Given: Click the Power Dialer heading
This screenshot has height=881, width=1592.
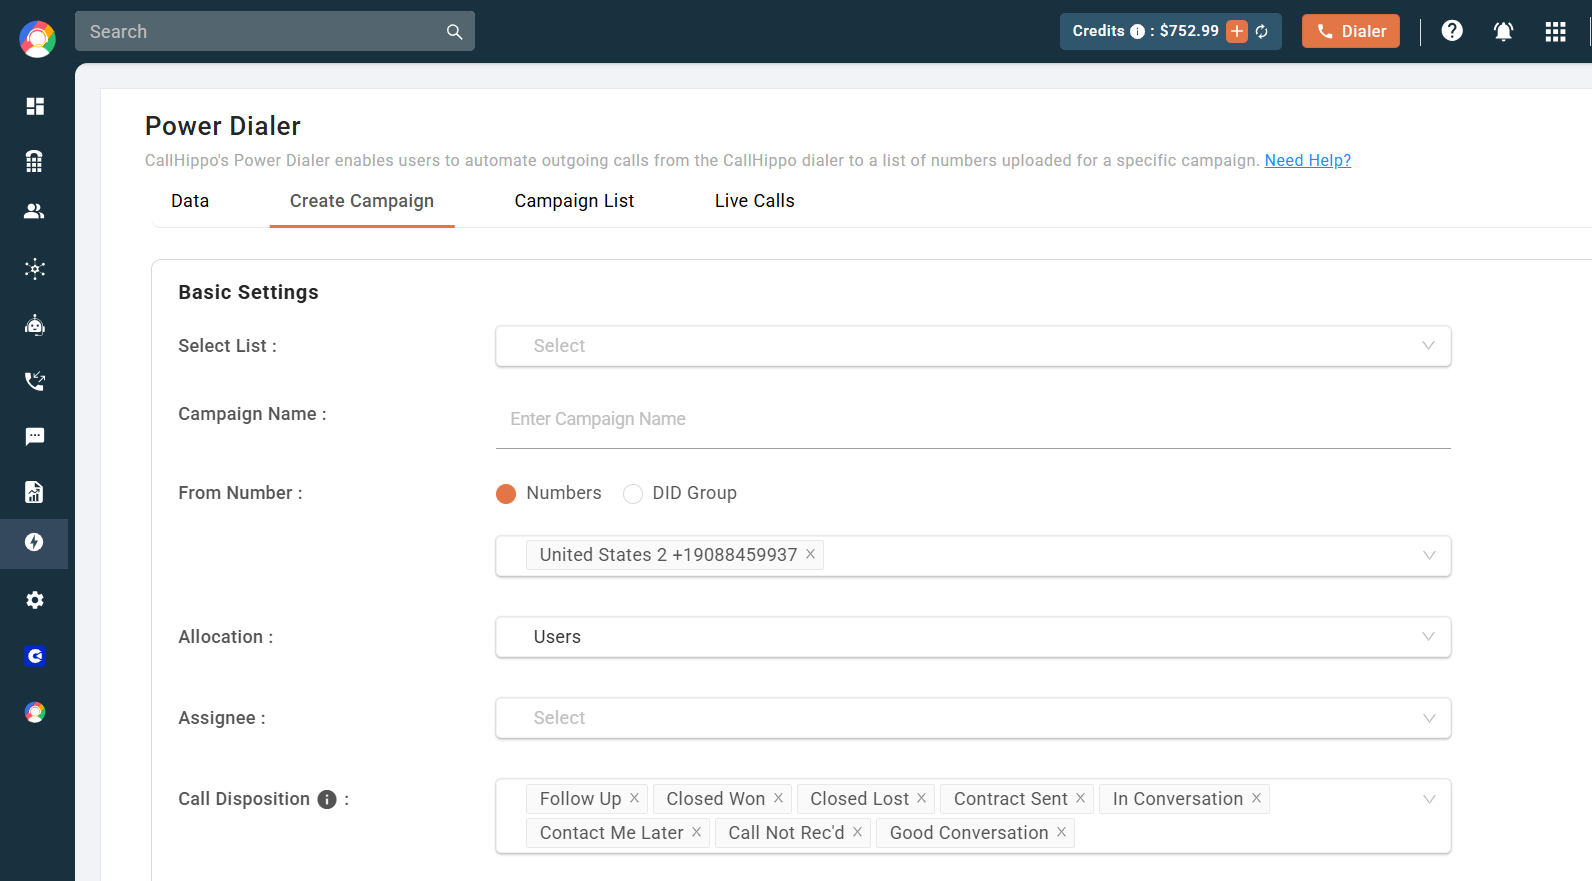Looking at the screenshot, I should (x=223, y=126).
